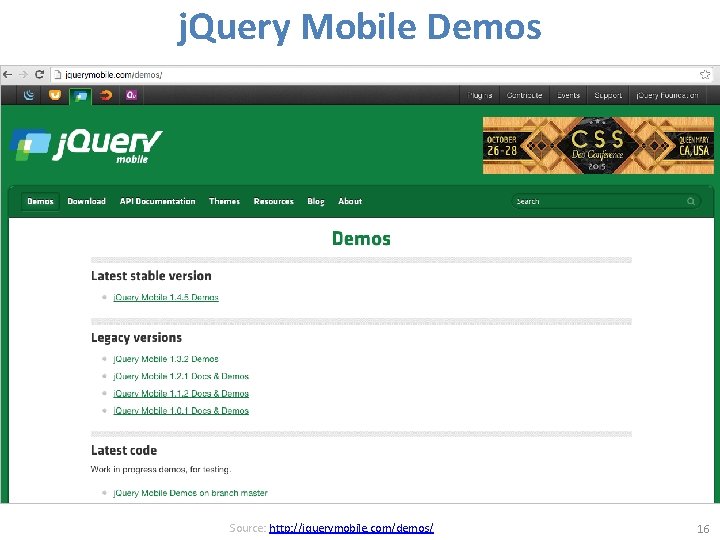Open API Documentation in the navigation
Screen dimensions: 720x540
(158, 201)
